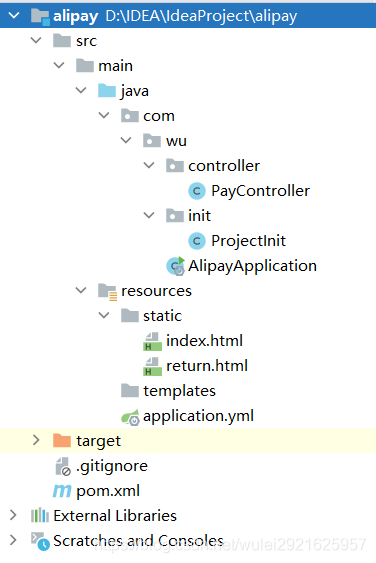
Task: Click the application.yml Spring config icon
Action: coord(130,417)
